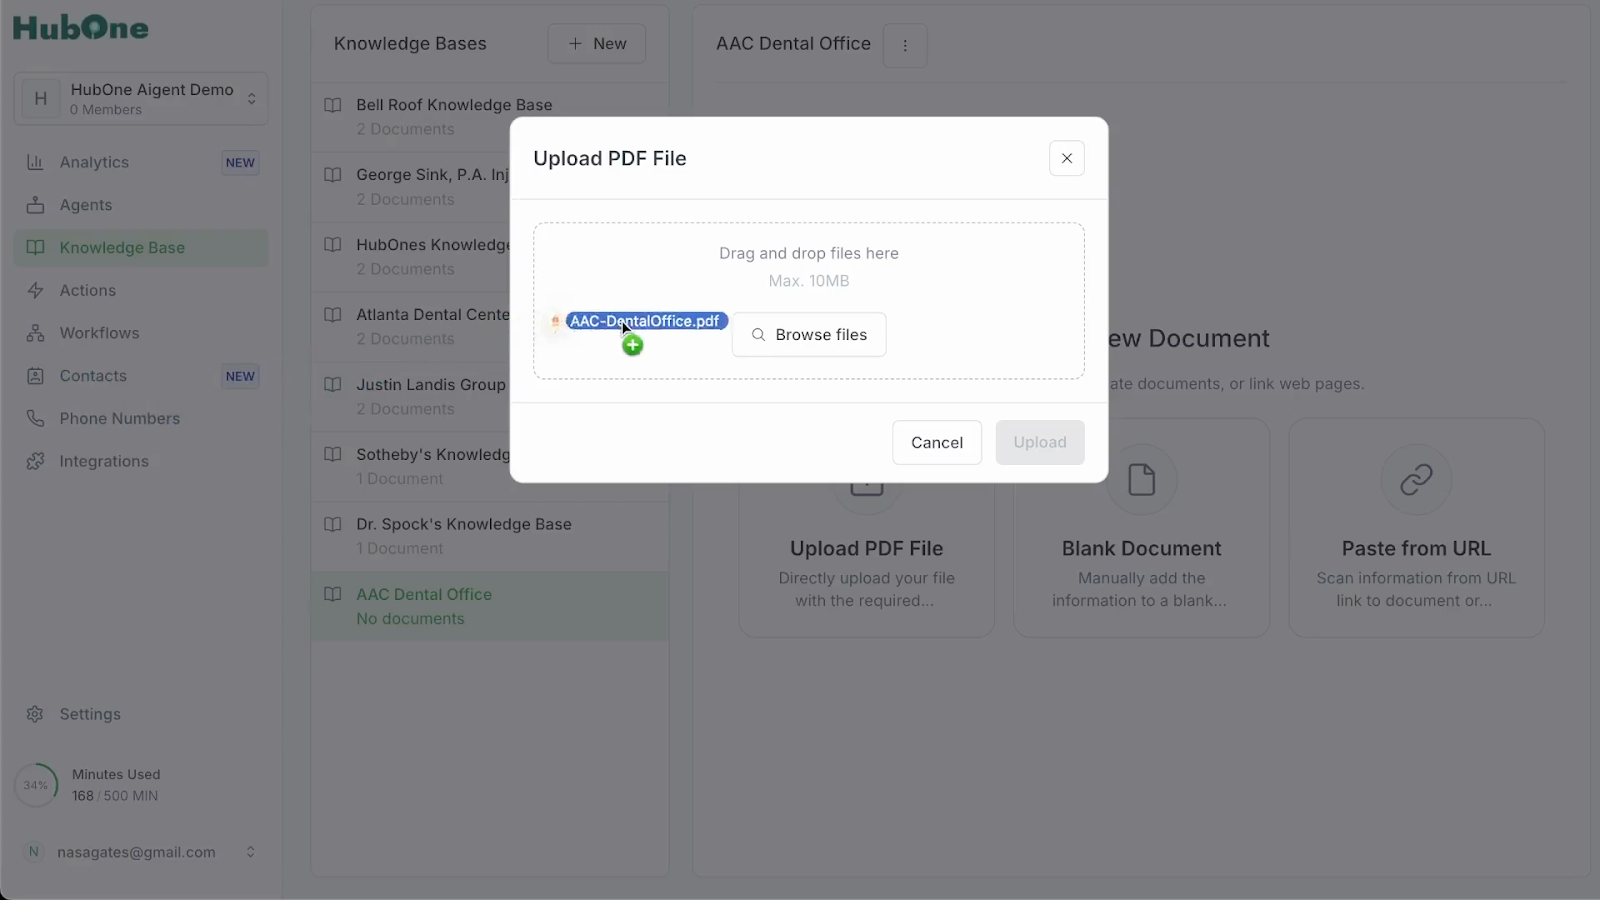
Task: Open Contacts in sidebar
Action: click(141, 376)
